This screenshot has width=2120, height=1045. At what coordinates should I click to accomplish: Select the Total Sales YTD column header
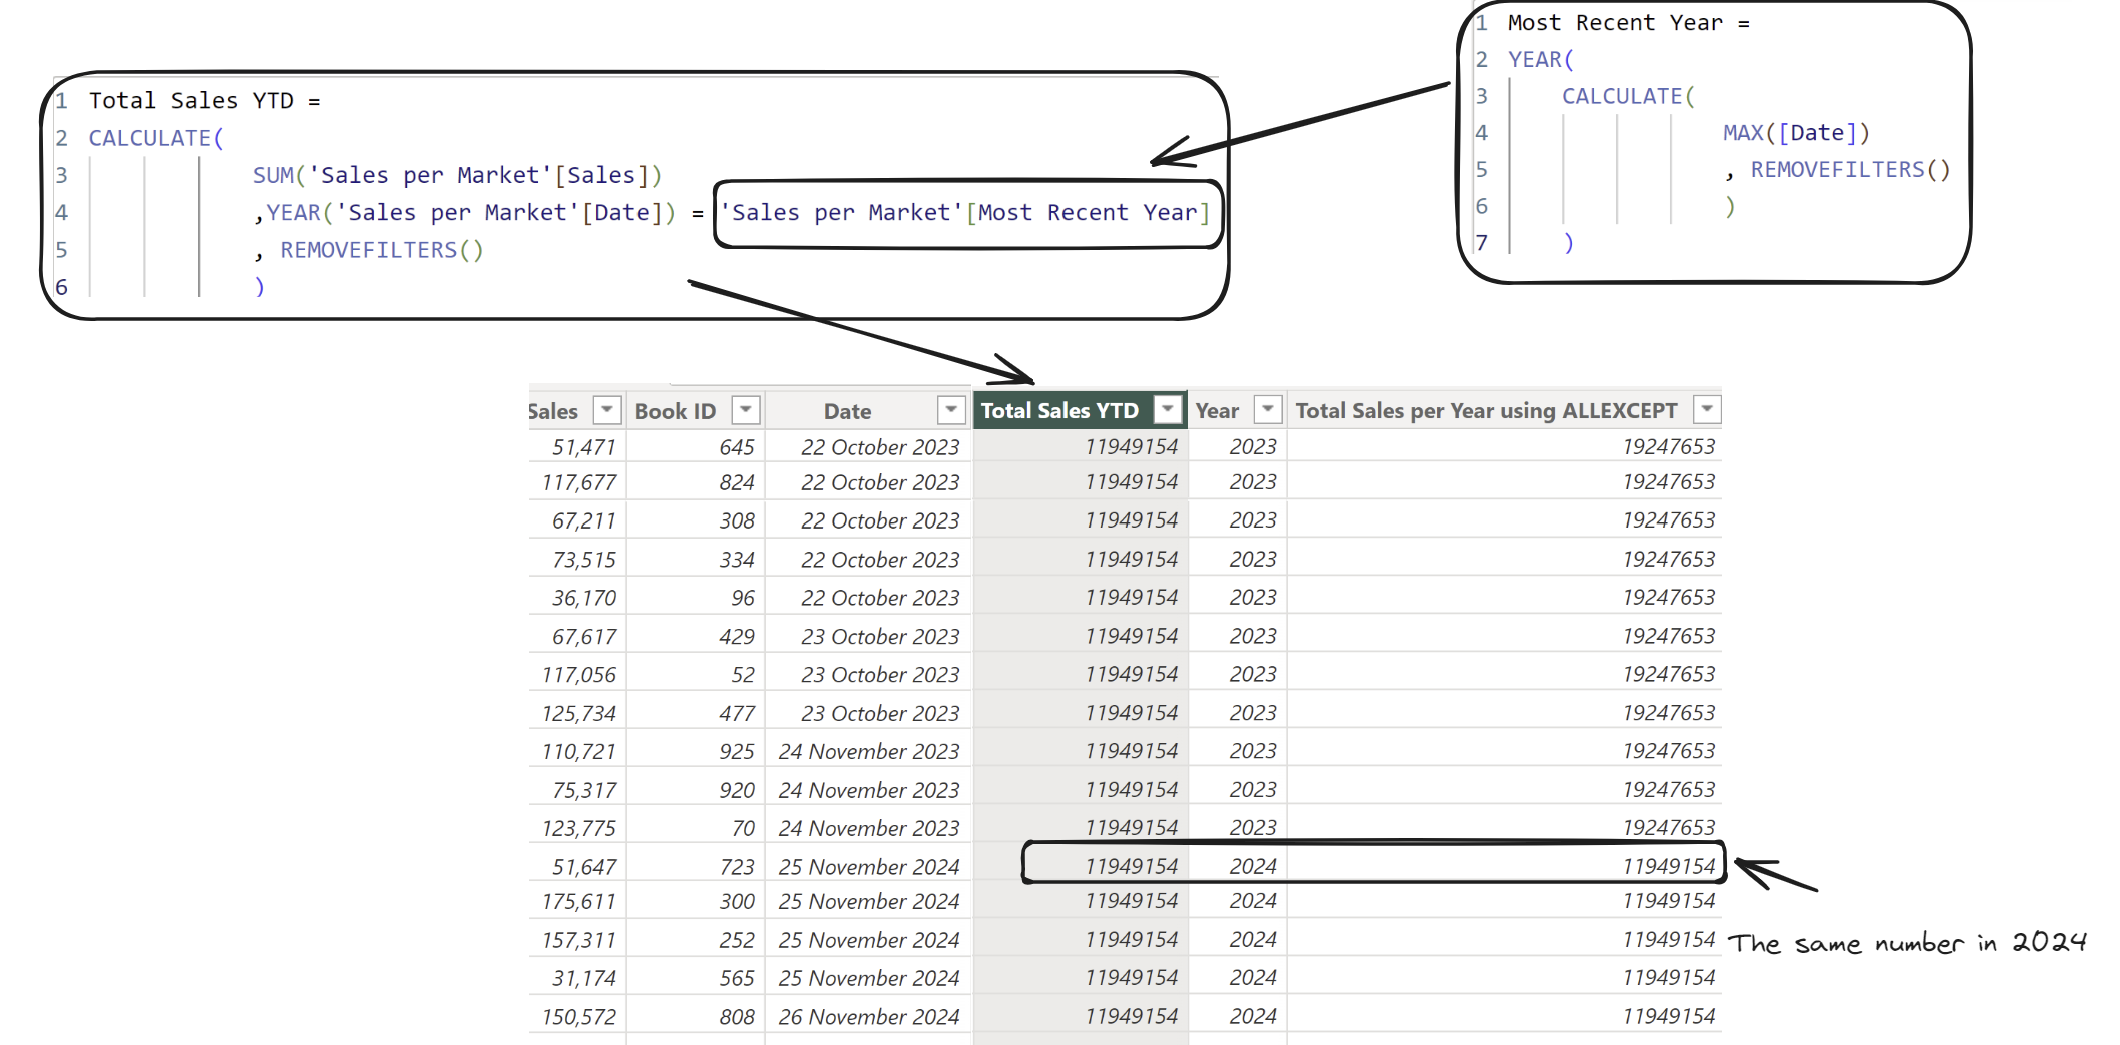tap(1059, 410)
